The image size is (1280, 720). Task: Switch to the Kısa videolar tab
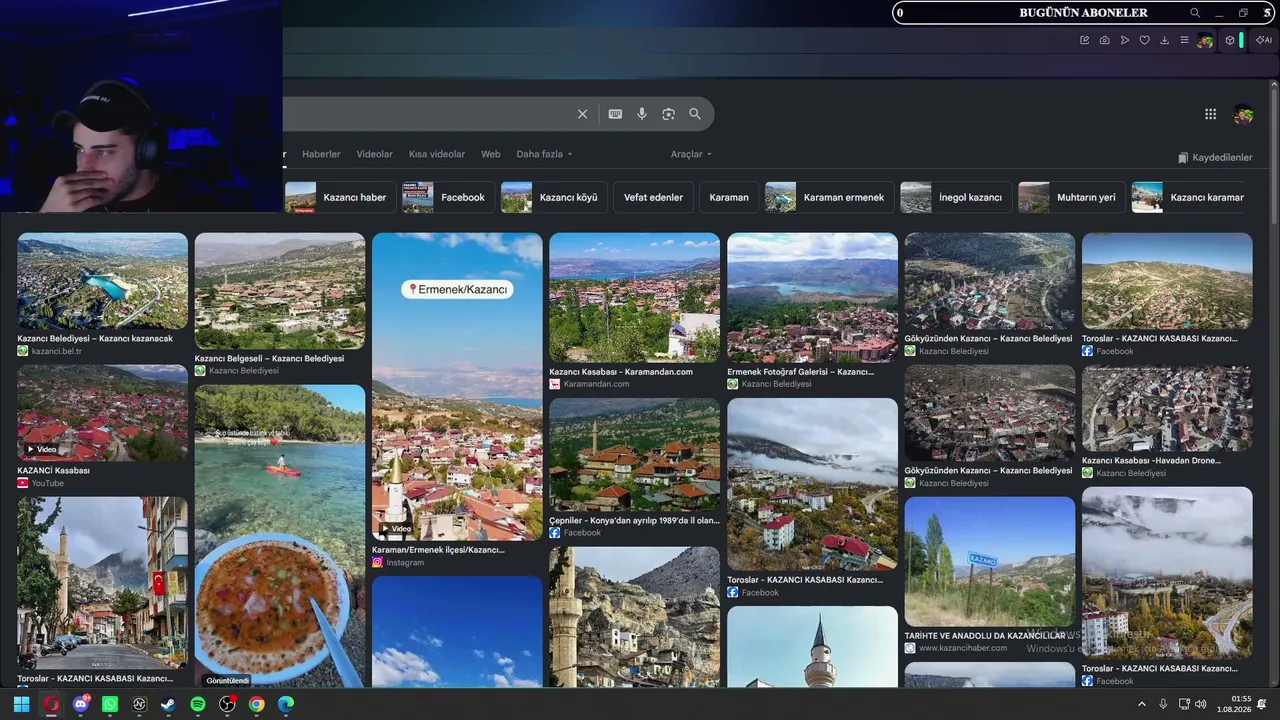pos(437,154)
